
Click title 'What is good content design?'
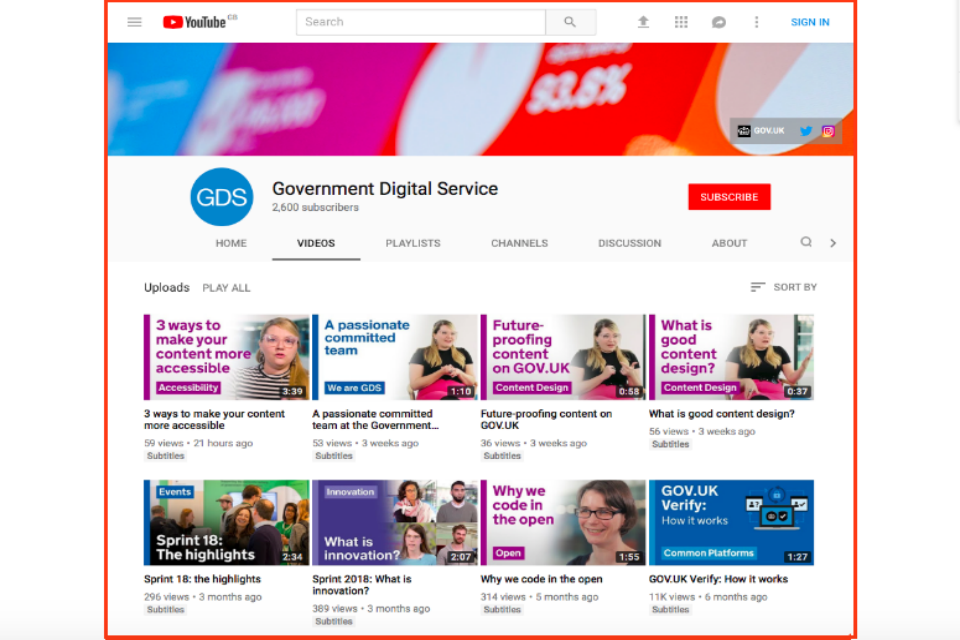722,414
